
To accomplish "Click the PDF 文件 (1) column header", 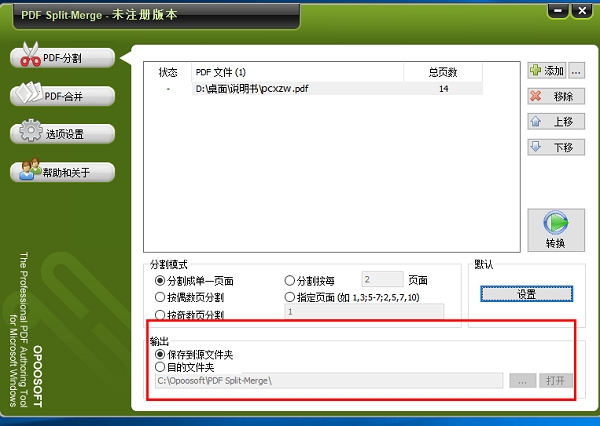I will pyautogui.click(x=297, y=72).
